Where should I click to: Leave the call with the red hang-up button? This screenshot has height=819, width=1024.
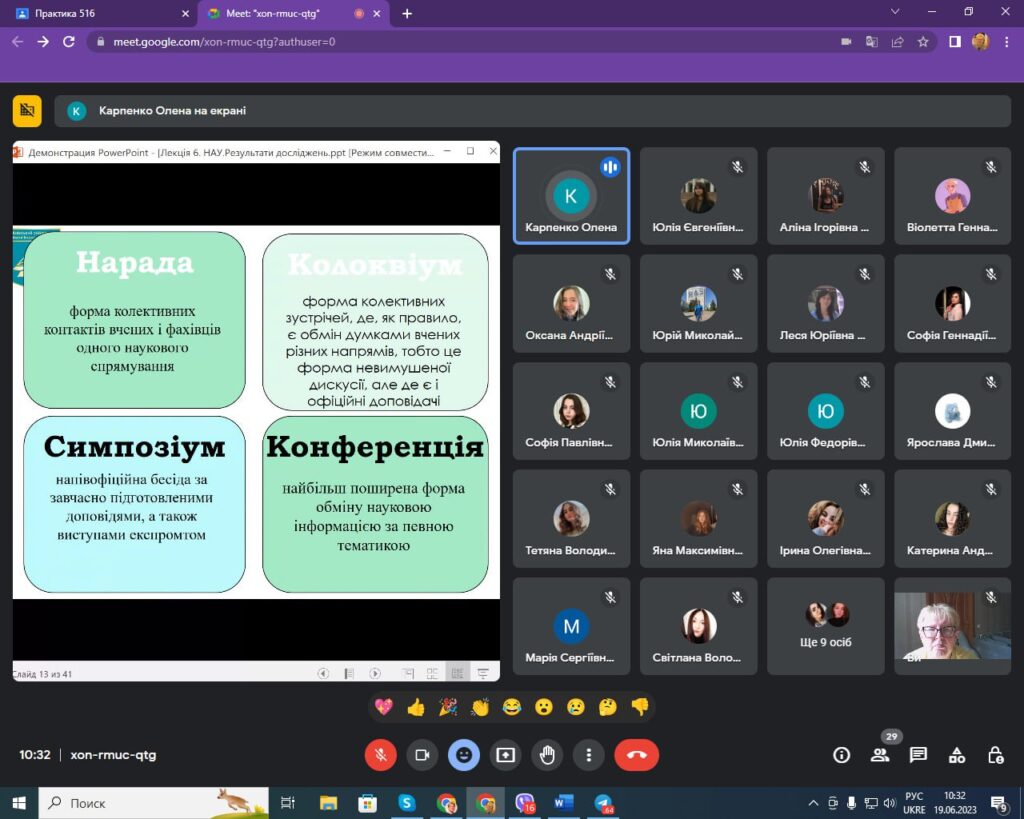point(636,755)
